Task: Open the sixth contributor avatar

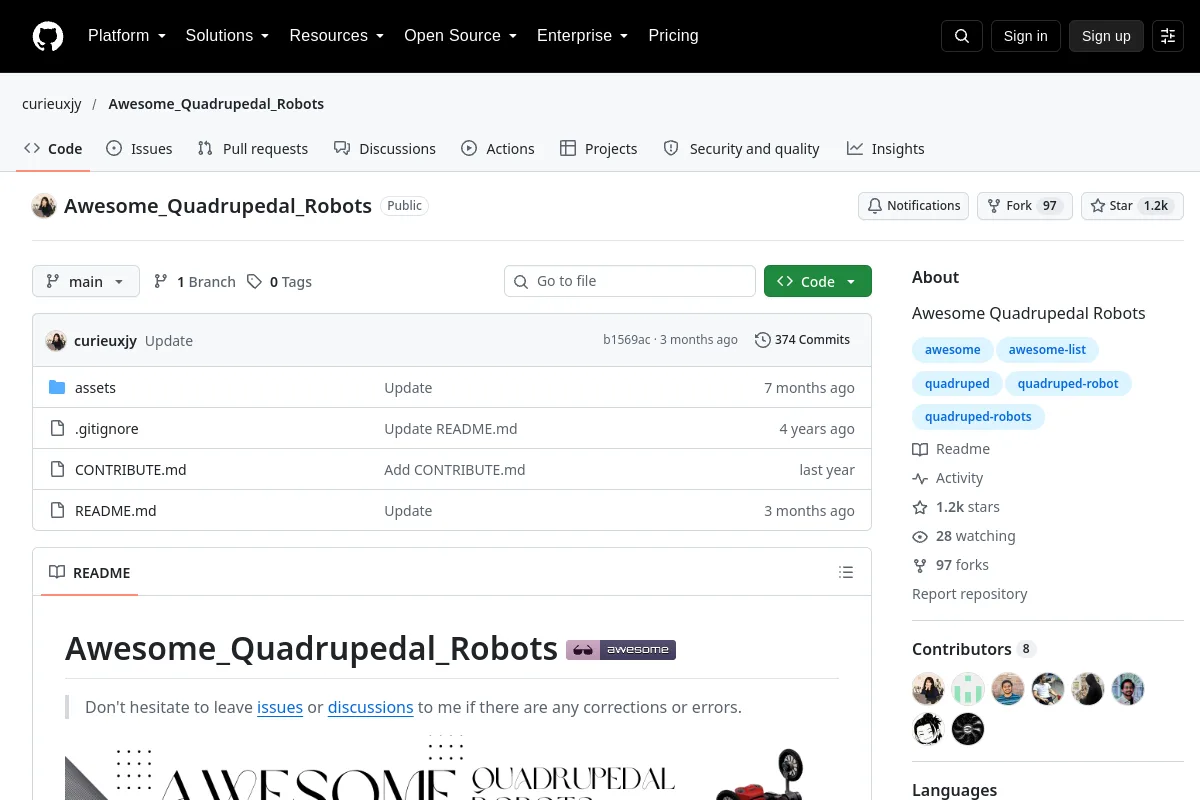Action: pos(1128,689)
